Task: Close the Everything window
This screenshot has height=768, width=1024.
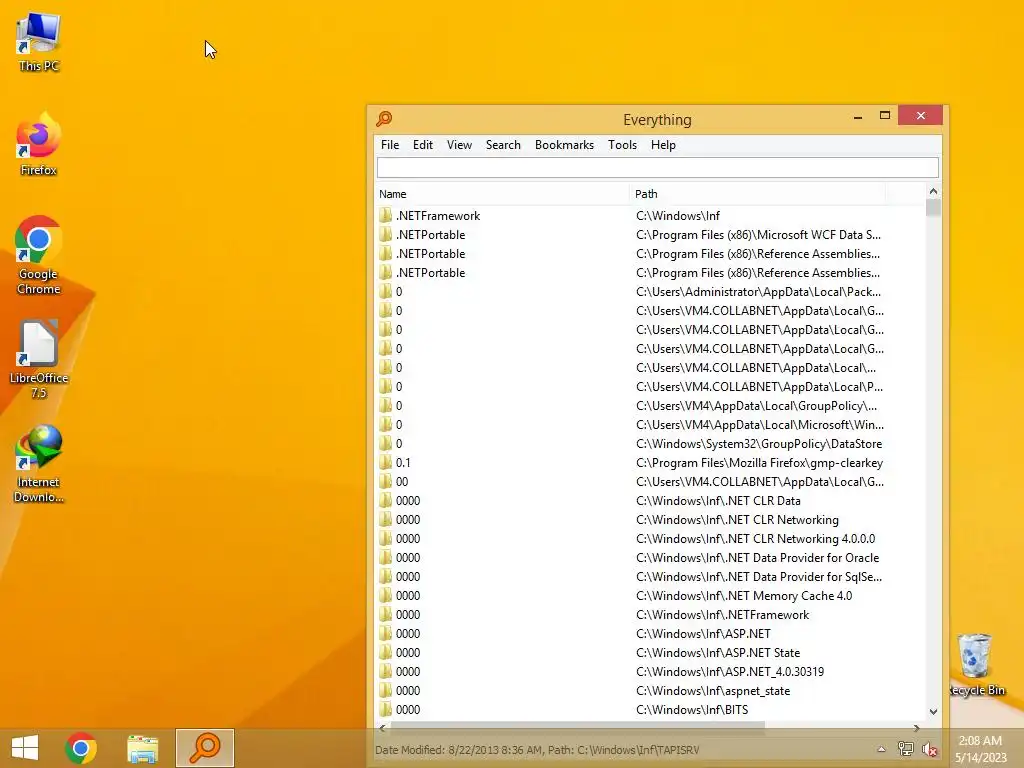Action: (x=921, y=116)
